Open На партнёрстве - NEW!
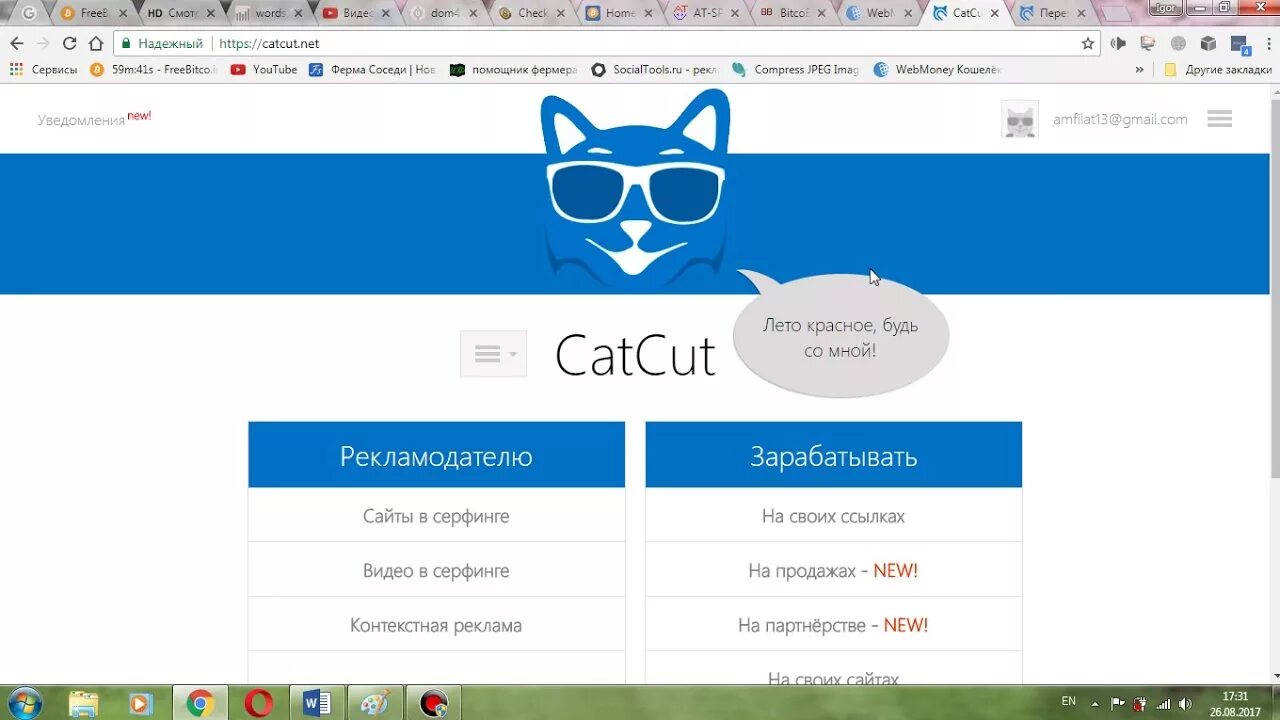Image resolution: width=1280 pixels, height=720 pixels. tap(834, 625)
